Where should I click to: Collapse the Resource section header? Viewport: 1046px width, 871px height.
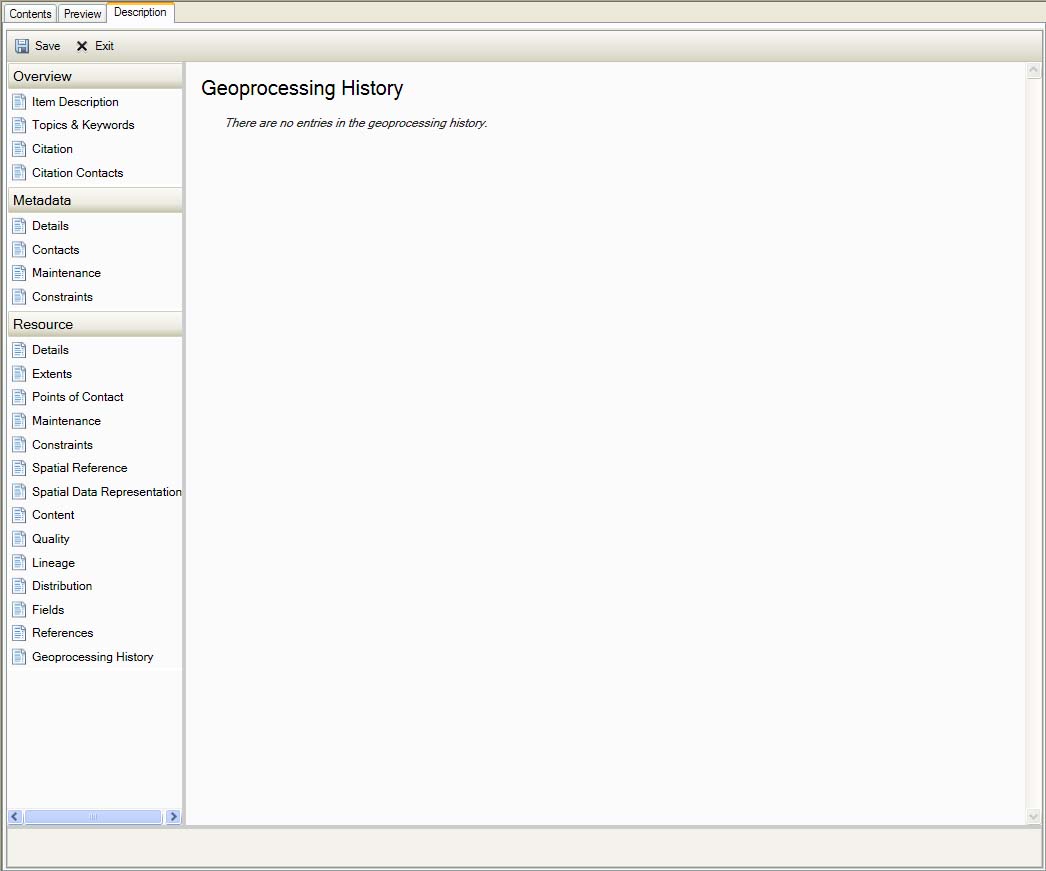coord(94,324)
